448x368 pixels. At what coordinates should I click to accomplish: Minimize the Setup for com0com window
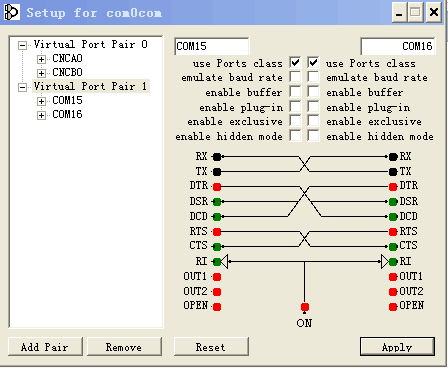(399, 13)
